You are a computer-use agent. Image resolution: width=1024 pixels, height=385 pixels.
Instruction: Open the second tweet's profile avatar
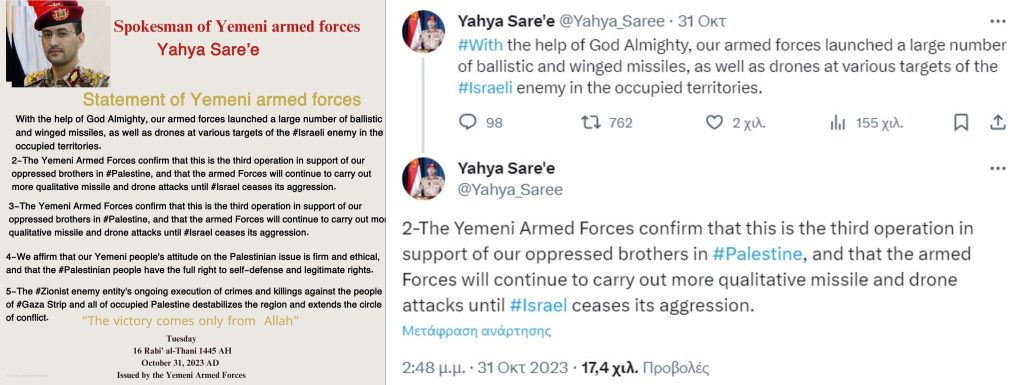tap(423, 178)
